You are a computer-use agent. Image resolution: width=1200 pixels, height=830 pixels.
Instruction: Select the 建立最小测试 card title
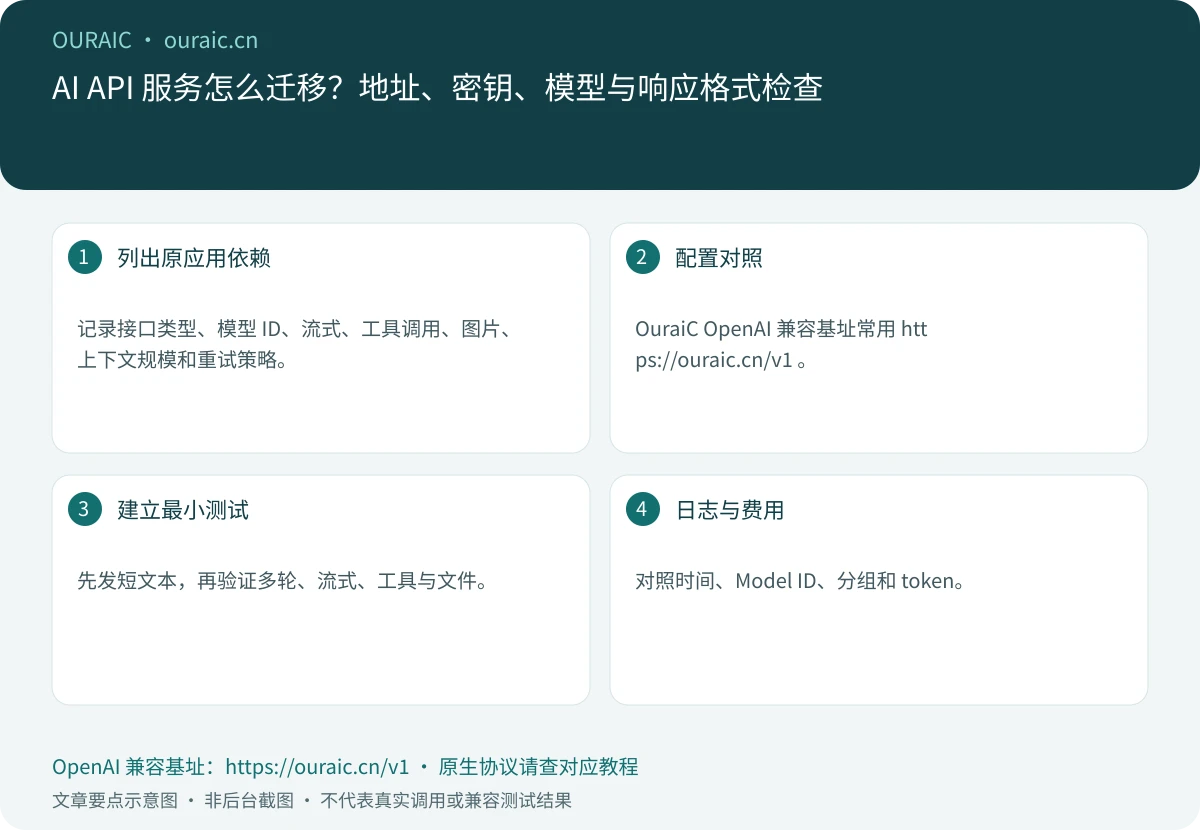[x=183, y=510]
